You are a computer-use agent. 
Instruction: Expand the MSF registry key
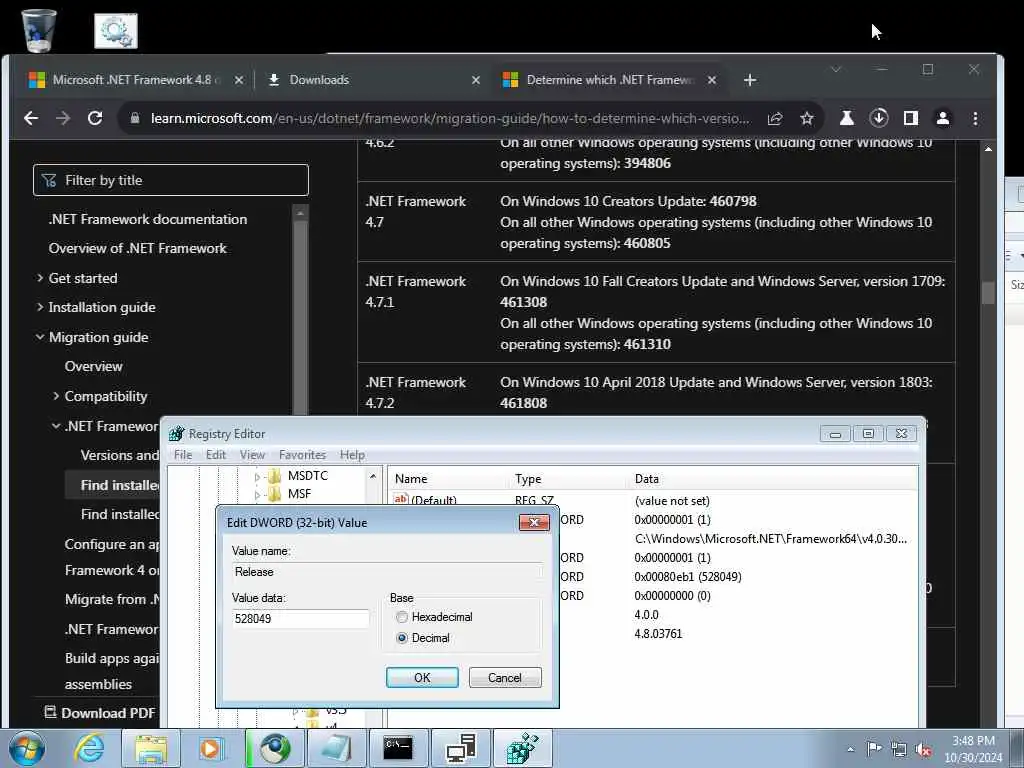(257, 495)
